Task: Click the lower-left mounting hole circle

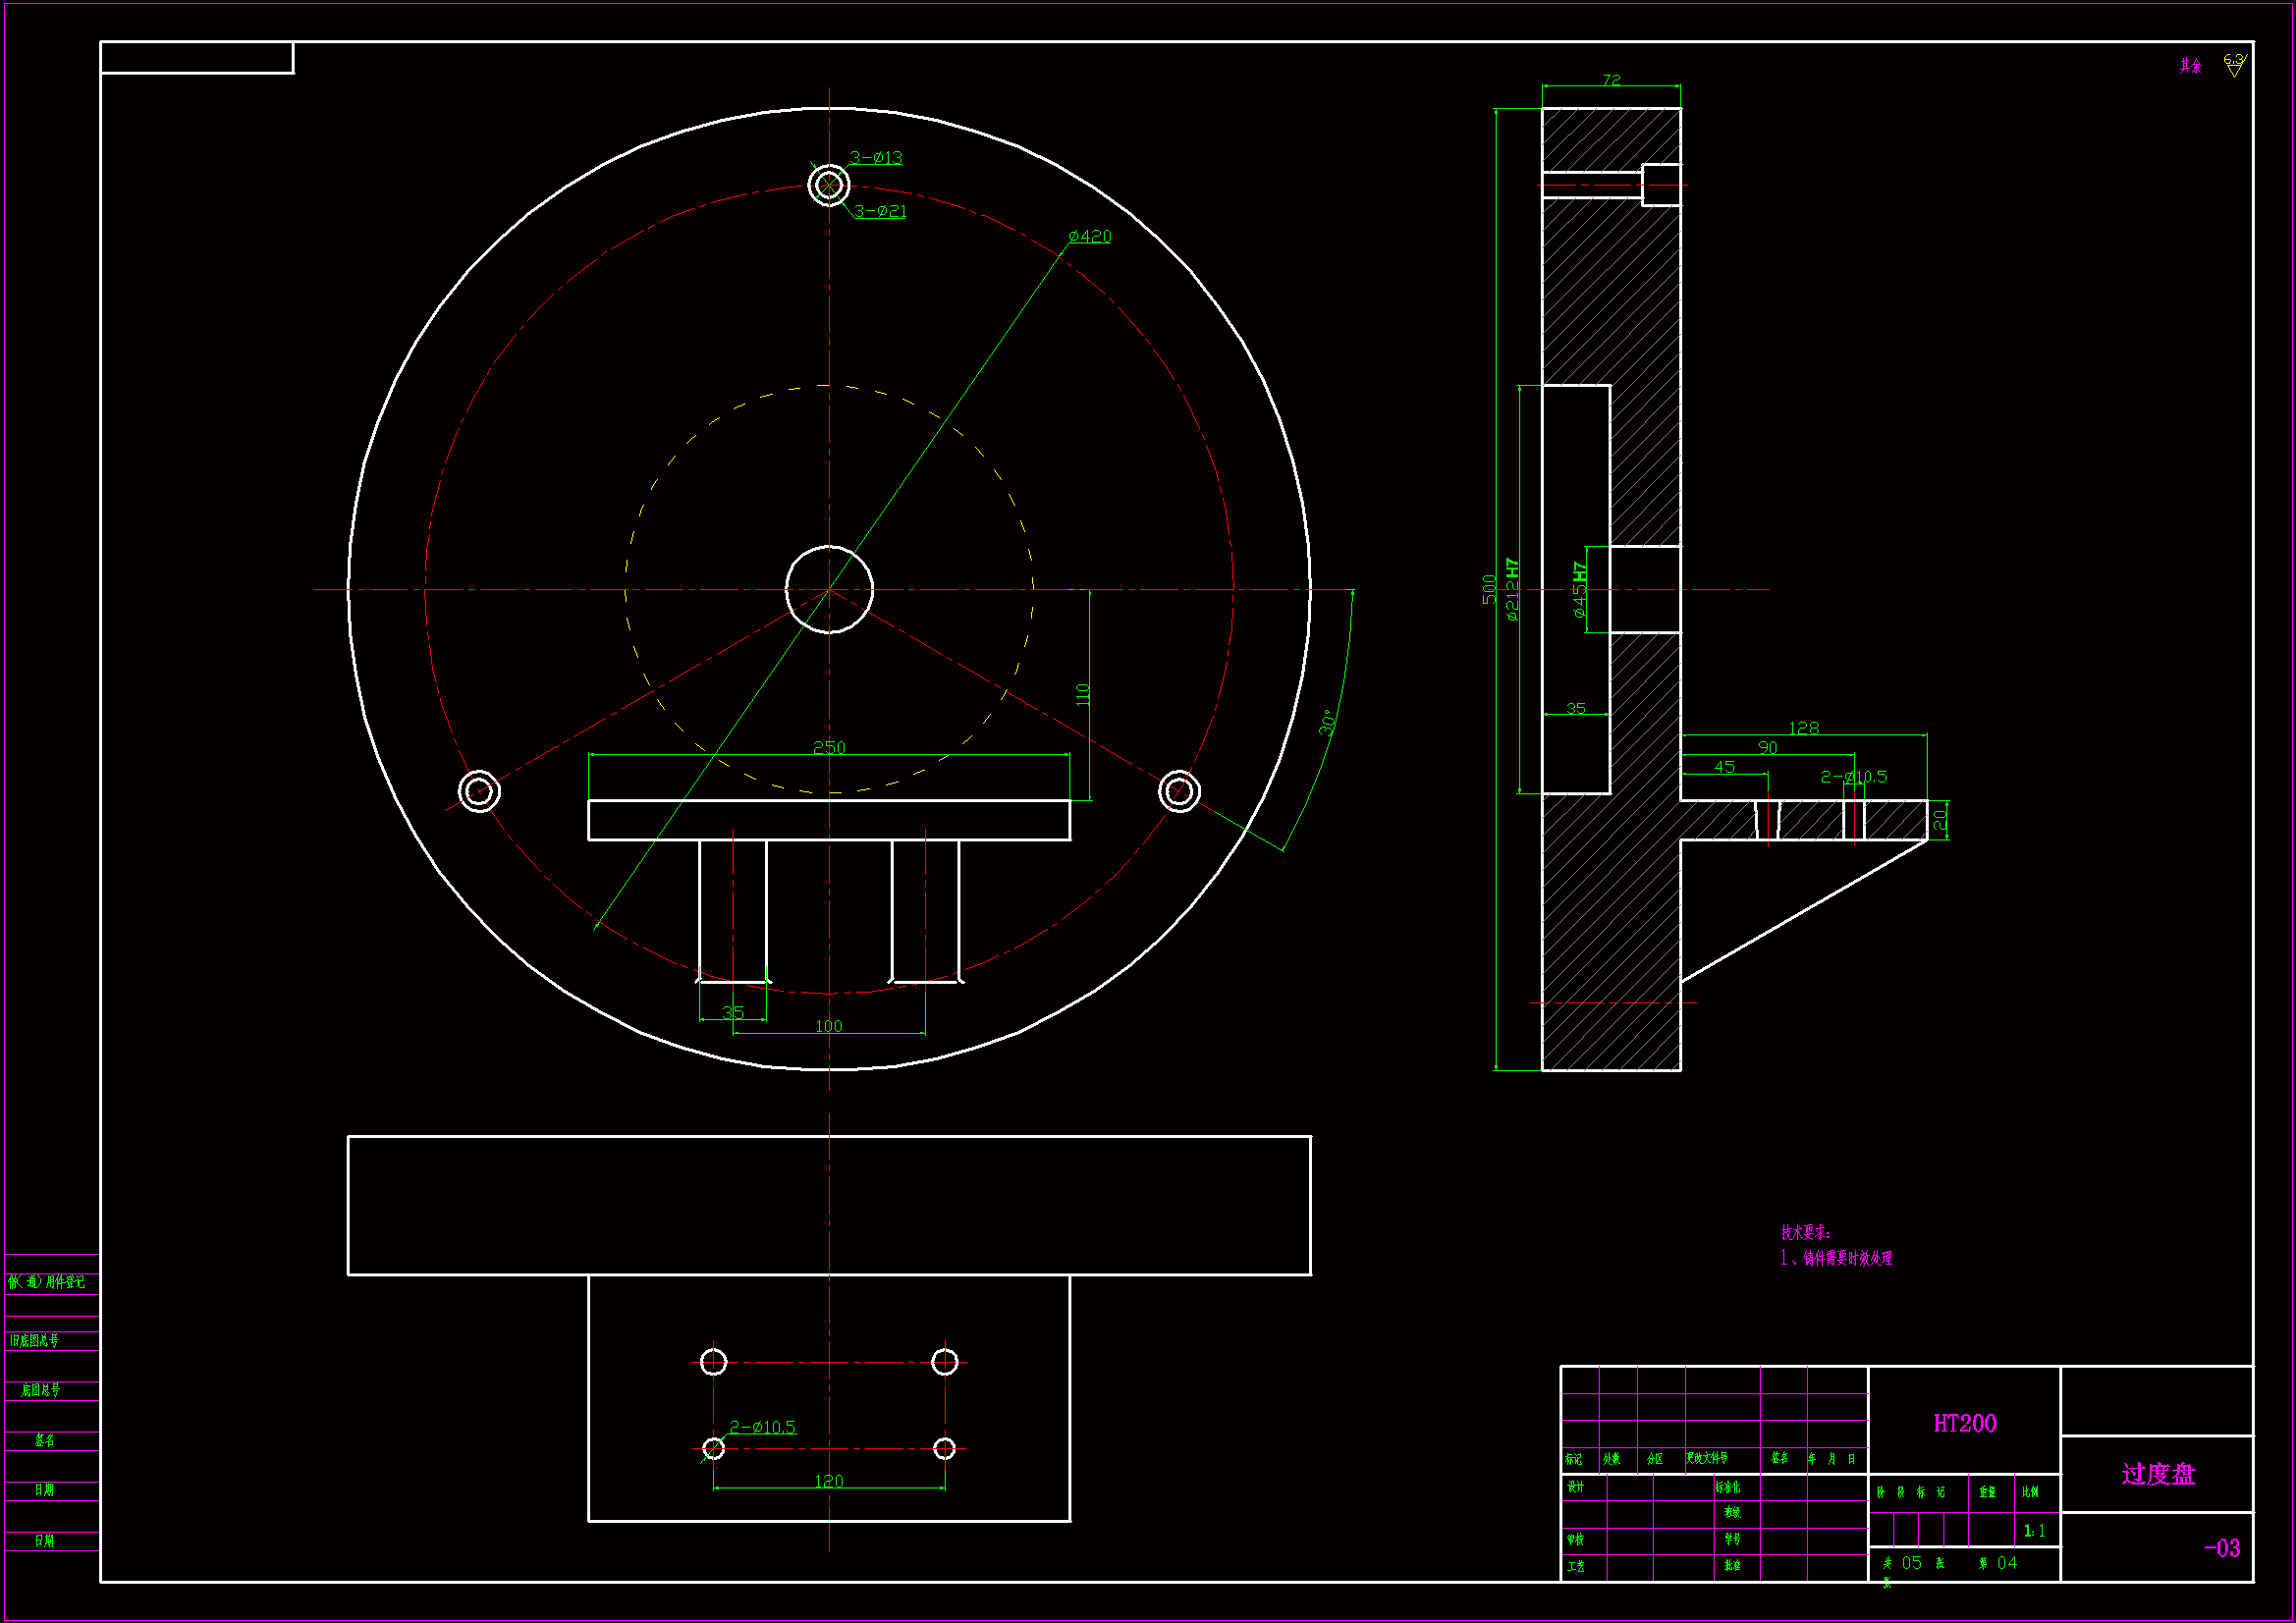Action: [479, 792]
